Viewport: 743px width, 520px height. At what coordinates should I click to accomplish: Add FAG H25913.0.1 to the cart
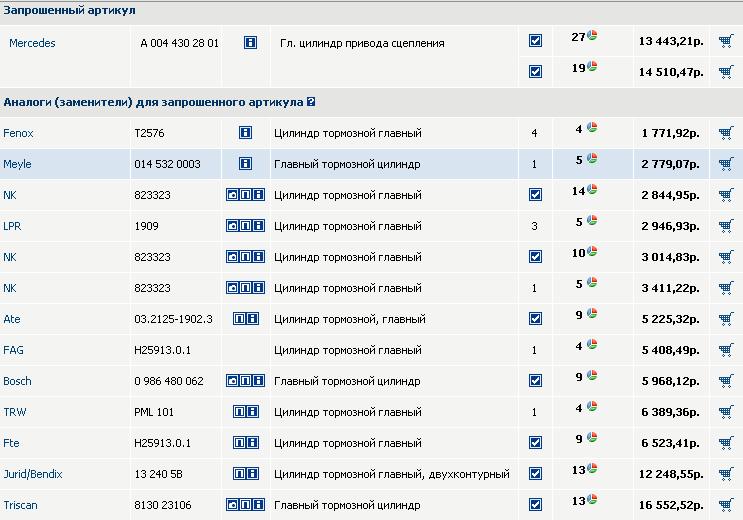(x=725, y=350)
